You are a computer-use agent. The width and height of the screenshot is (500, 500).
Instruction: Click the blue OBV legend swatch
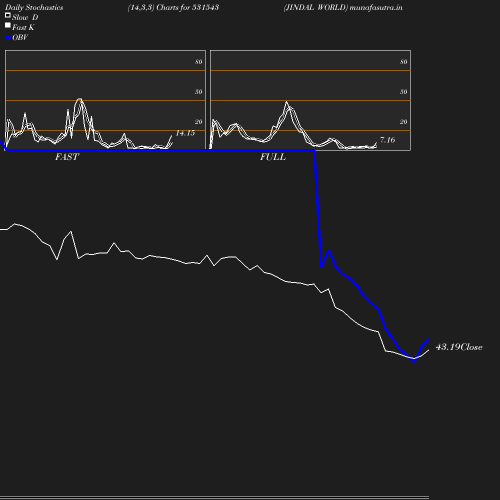pos(8,38)
